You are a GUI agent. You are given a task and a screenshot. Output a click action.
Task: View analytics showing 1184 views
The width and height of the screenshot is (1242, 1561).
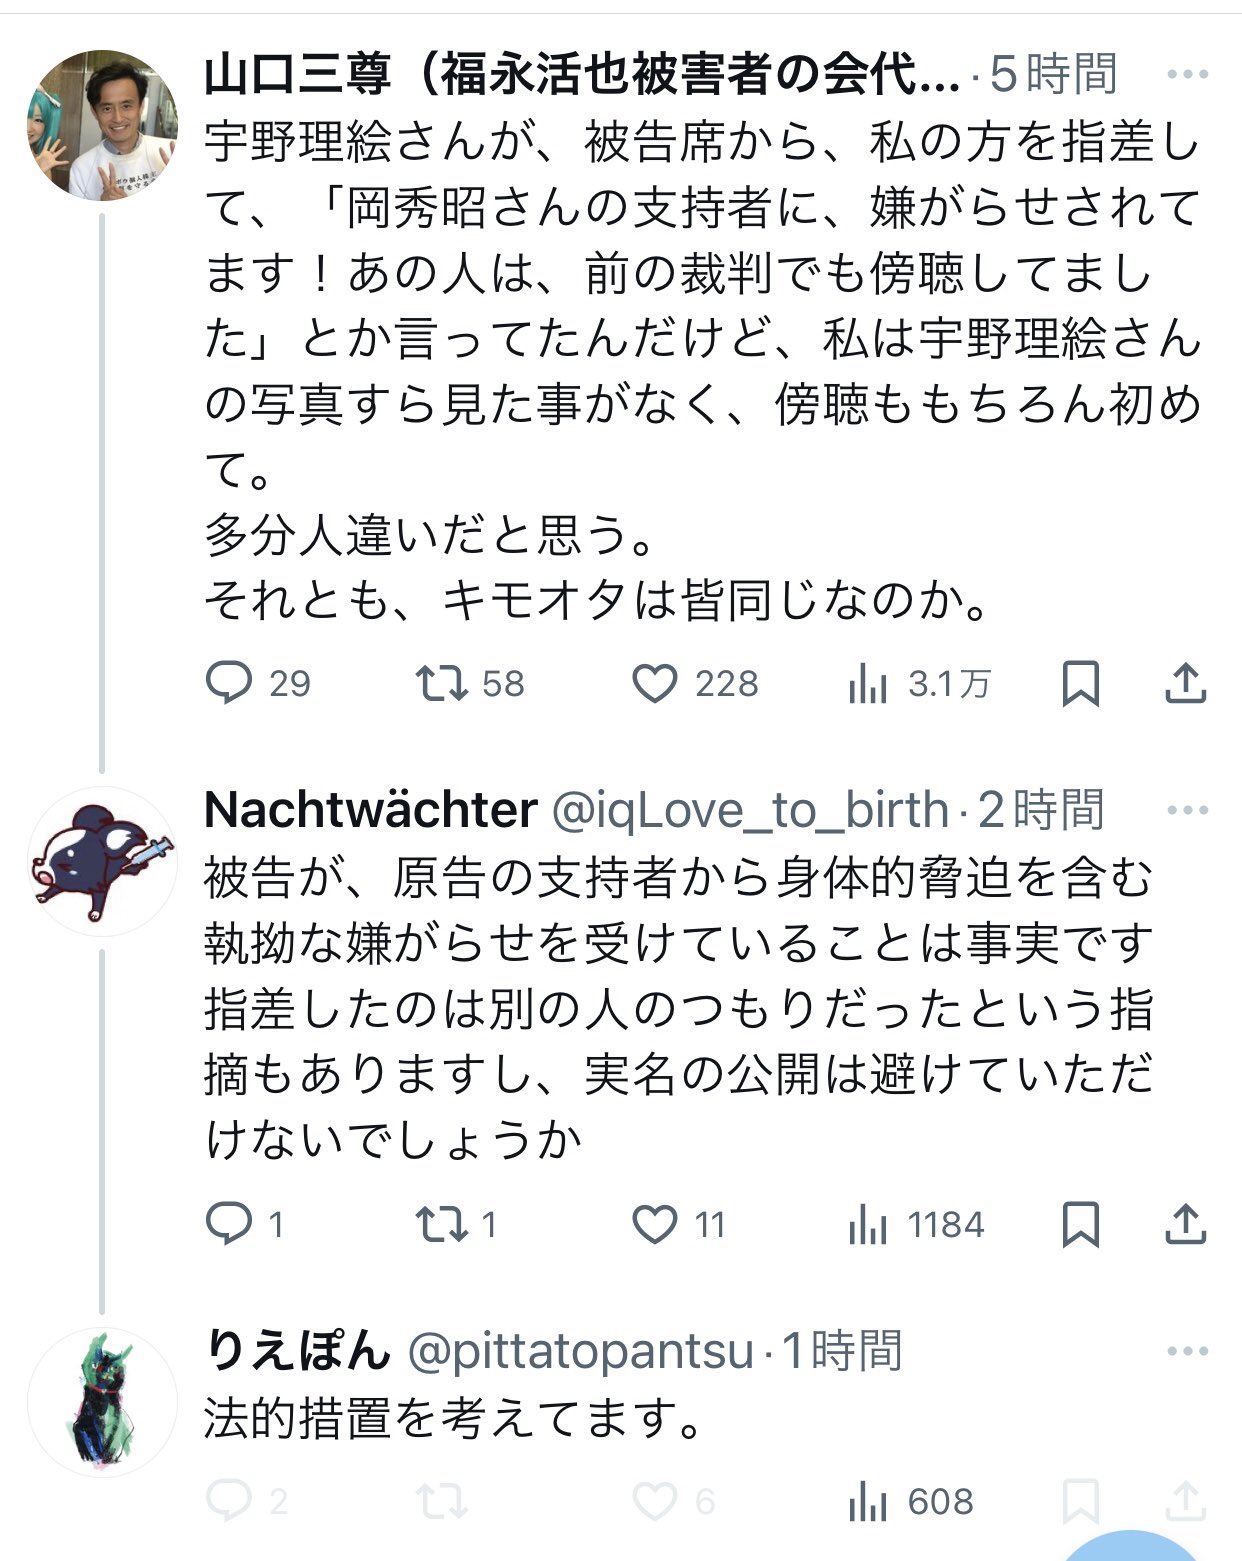click(868, 1225)
